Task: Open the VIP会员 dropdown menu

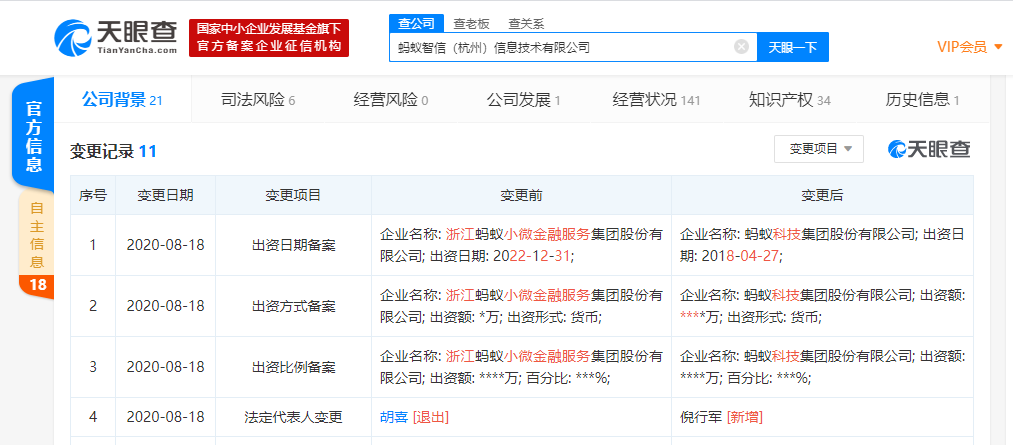Action: 970,47
